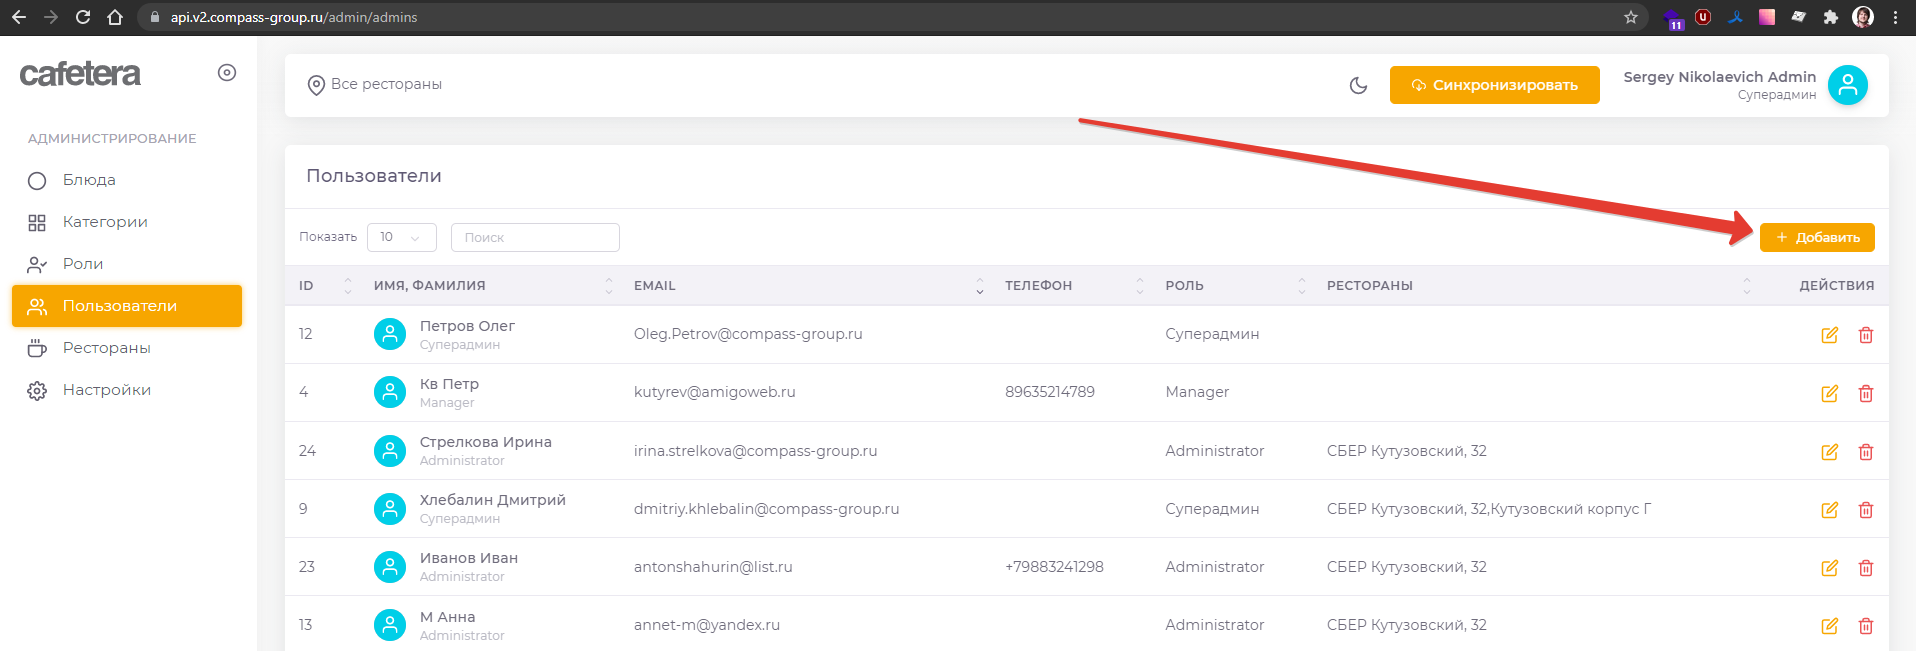The width and height of the screenshot is (1916, 651).
Task: Click edit icon for Стрелкова Ирина
Action: point(1829,451)
